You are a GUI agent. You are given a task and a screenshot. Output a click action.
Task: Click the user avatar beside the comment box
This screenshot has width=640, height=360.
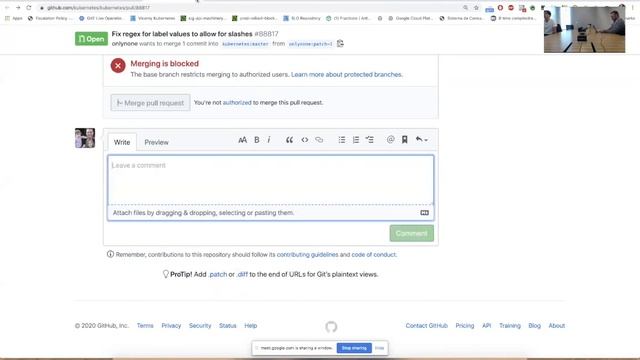point(85,138)
